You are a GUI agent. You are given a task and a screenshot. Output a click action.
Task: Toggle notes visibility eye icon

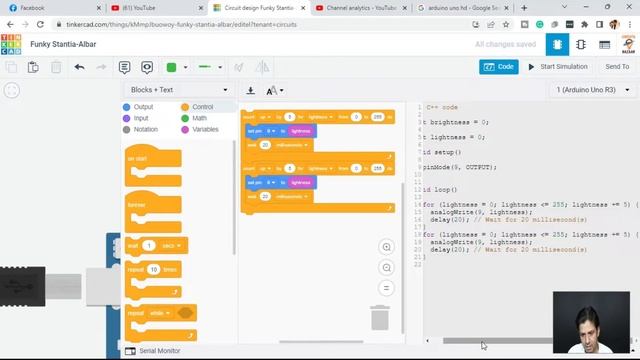point(147,67)
